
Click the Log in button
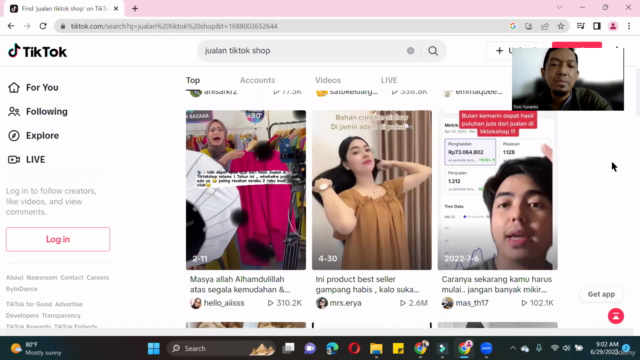click(58, 239)
